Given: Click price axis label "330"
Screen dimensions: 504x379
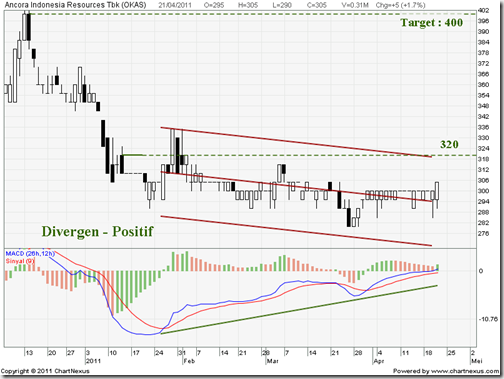Looking at the screenshot, I should (x=483, y=138).
